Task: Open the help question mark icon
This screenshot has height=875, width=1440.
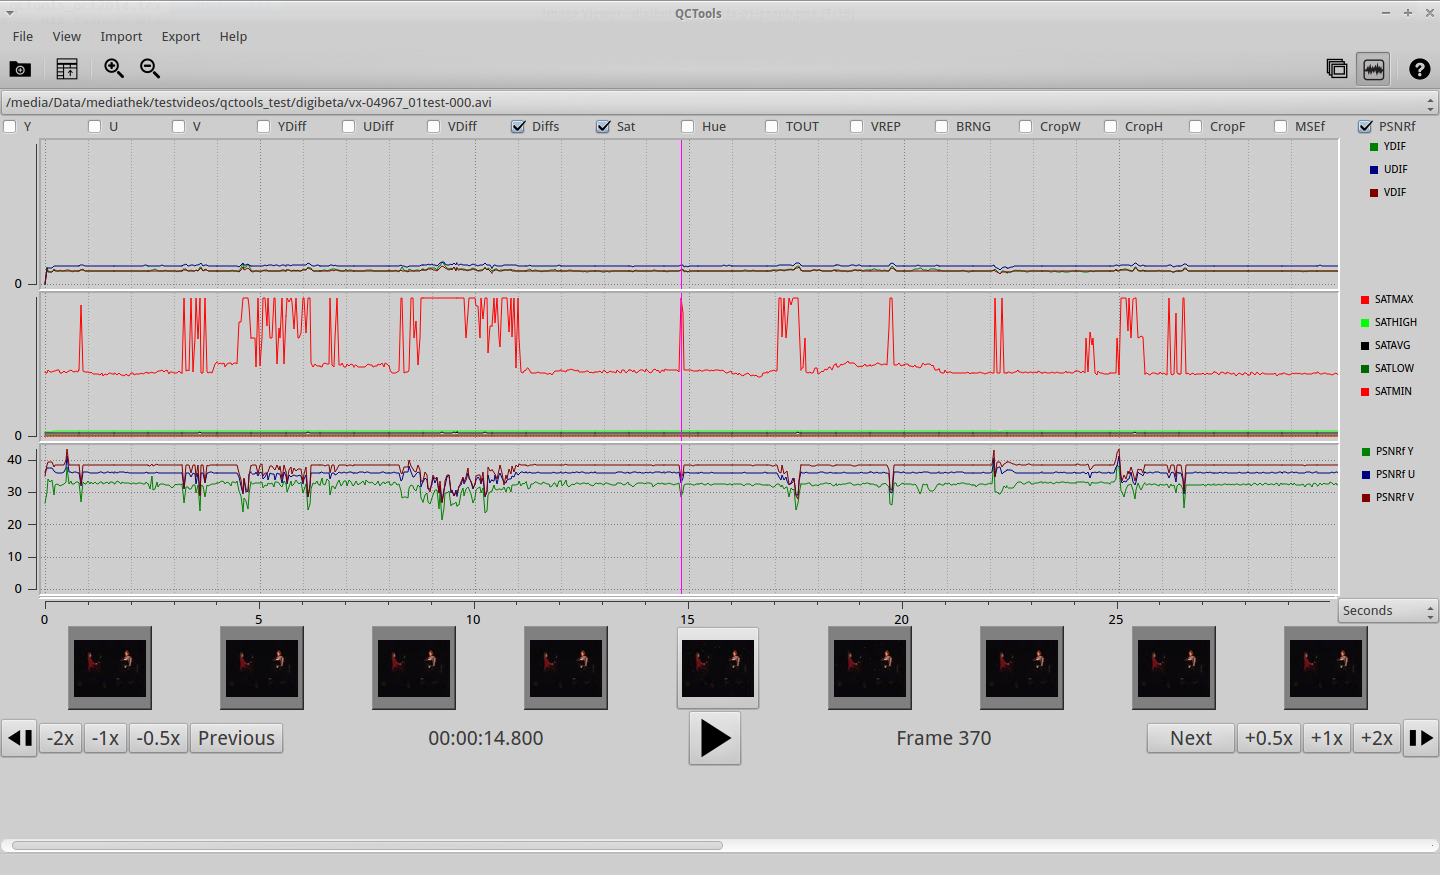Action: click(x=1419, y=69)
